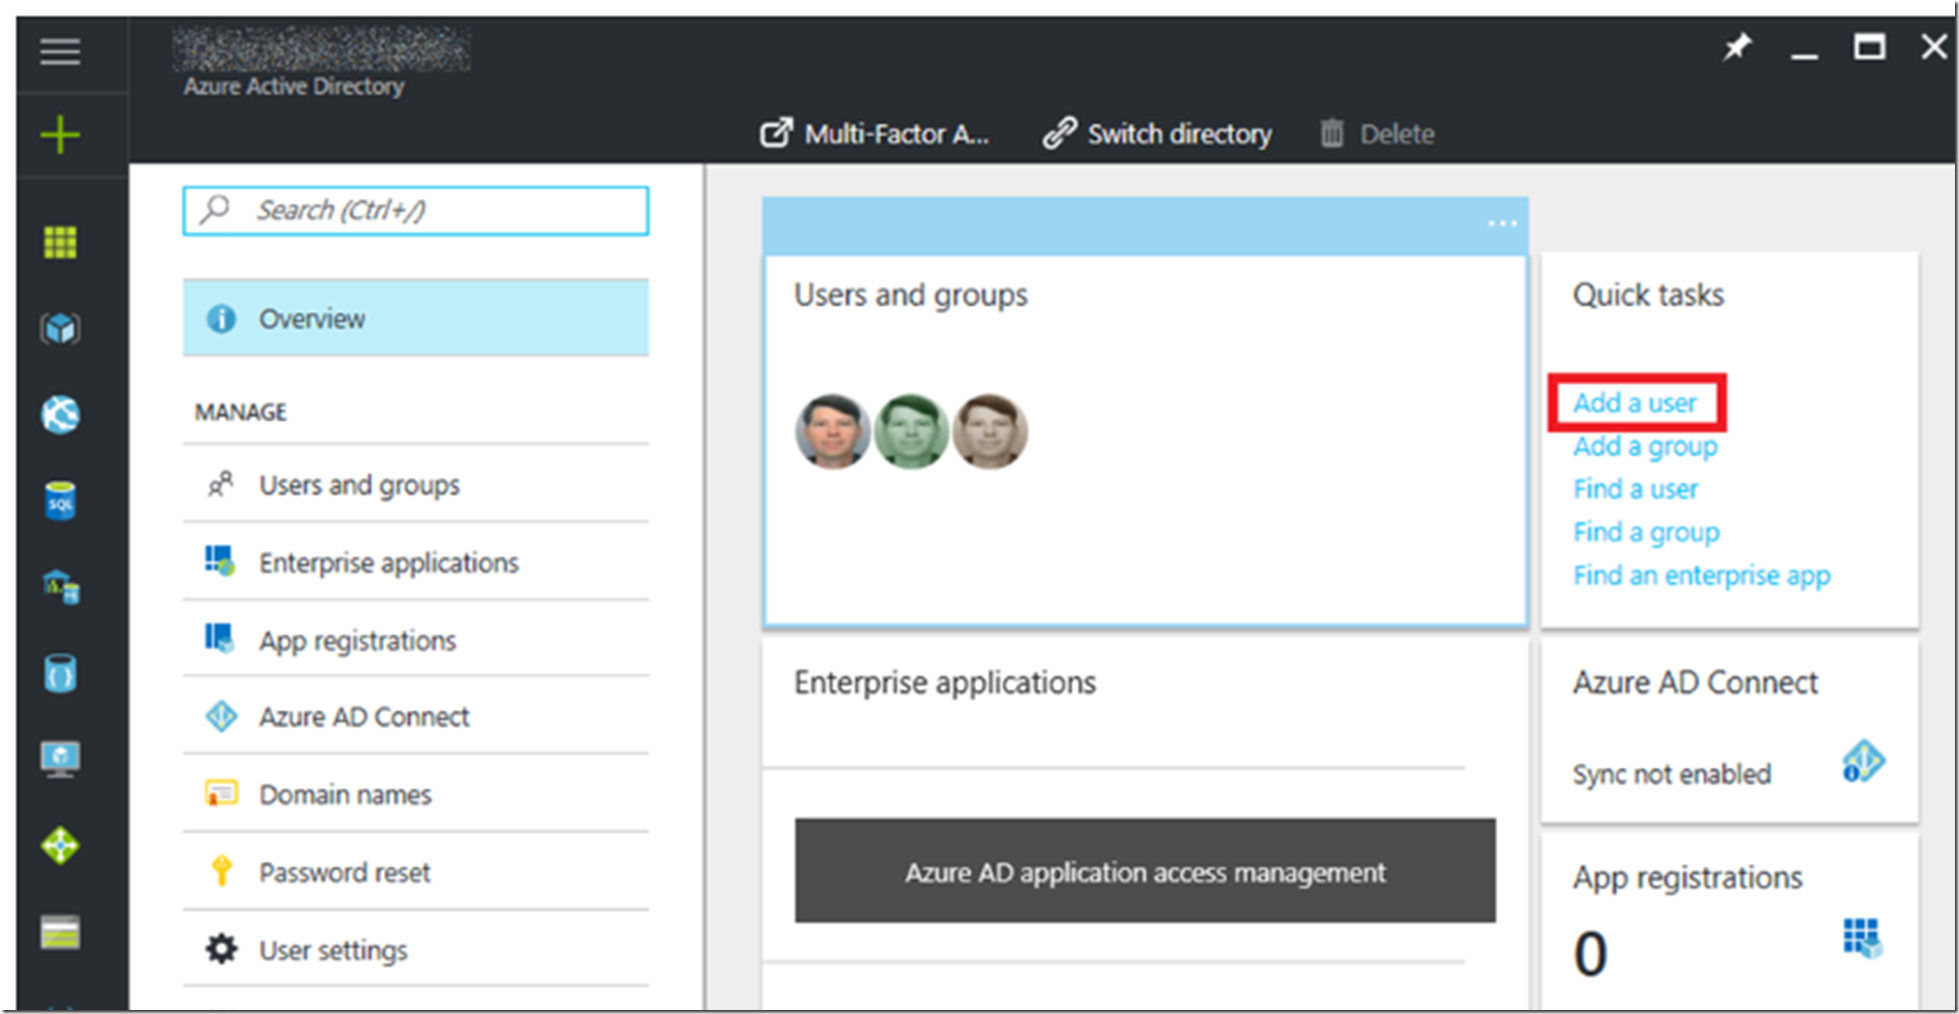Click the Delete trash toolbar item

point(1377,134)
